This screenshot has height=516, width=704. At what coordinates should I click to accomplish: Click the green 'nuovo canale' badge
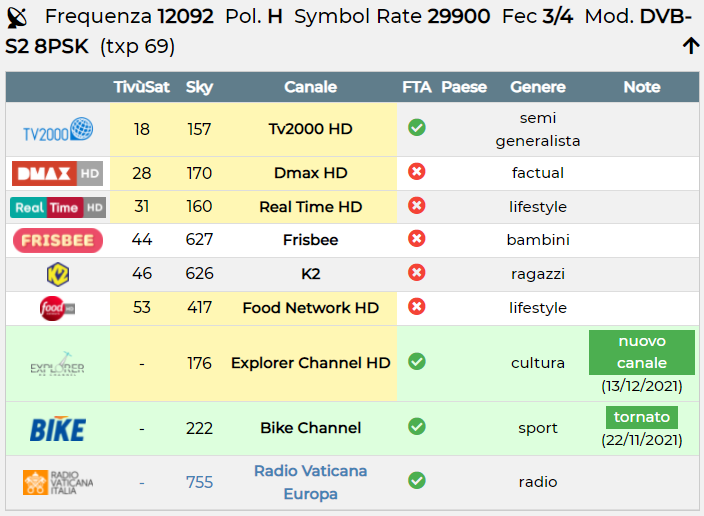pyautogui.click(x=642, y=352)
